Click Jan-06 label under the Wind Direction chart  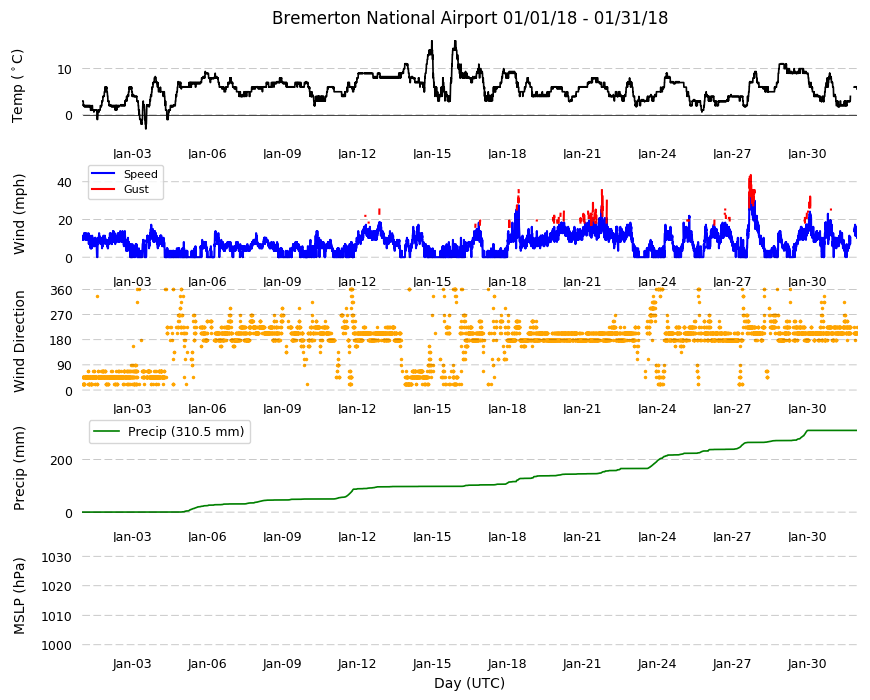[x=207, y=409]
